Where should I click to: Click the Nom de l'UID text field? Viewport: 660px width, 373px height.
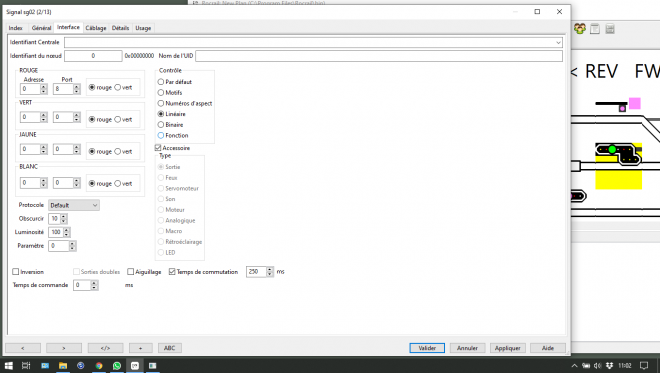(x=379, y=56)
